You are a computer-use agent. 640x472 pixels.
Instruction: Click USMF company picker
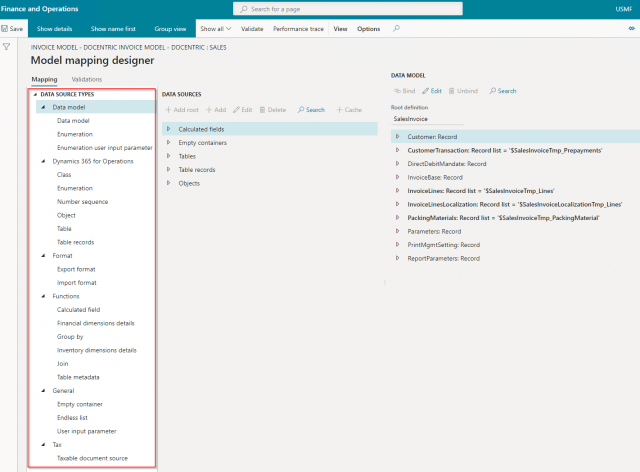(624, 9)
